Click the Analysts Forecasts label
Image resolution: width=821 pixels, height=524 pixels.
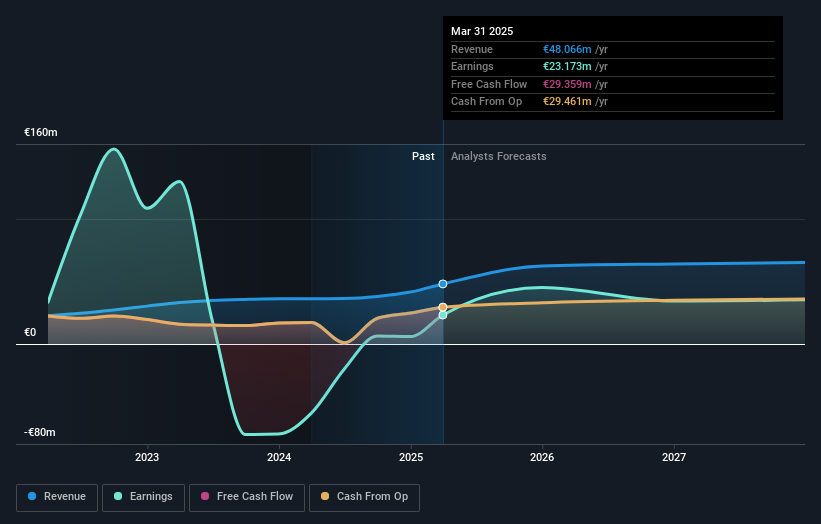point(498,156)
